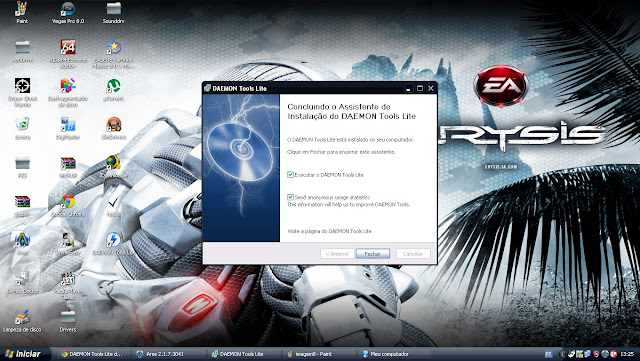Open the Sounddrv folder on desktop

pyautogui.click(x=113, y=8)
